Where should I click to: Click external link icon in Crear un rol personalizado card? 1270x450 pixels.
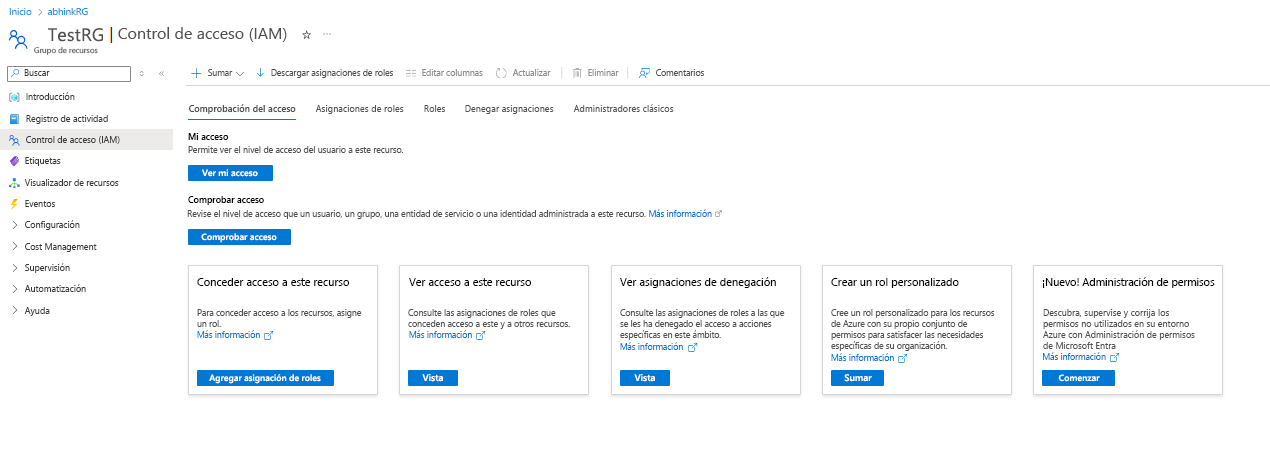coord(903,358)
